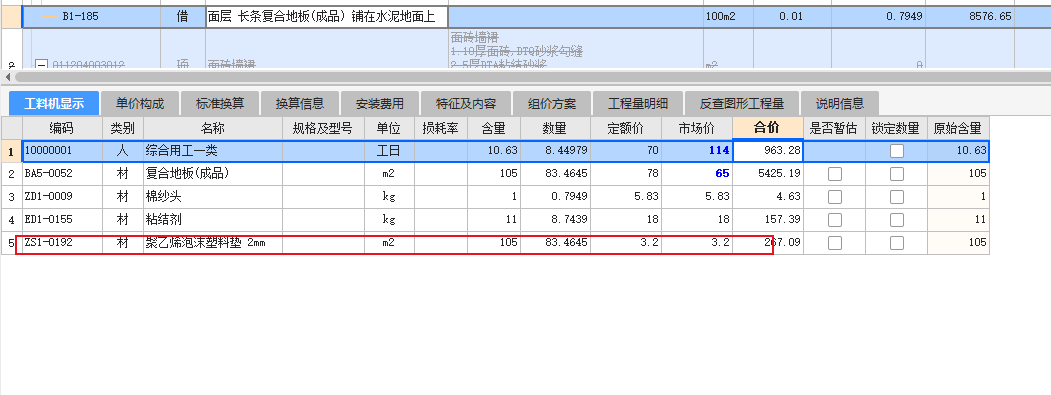The width and height of the screenshot is (1051, 395).
Task: Click the 单位 column header
Action: (x=389, y=127)
